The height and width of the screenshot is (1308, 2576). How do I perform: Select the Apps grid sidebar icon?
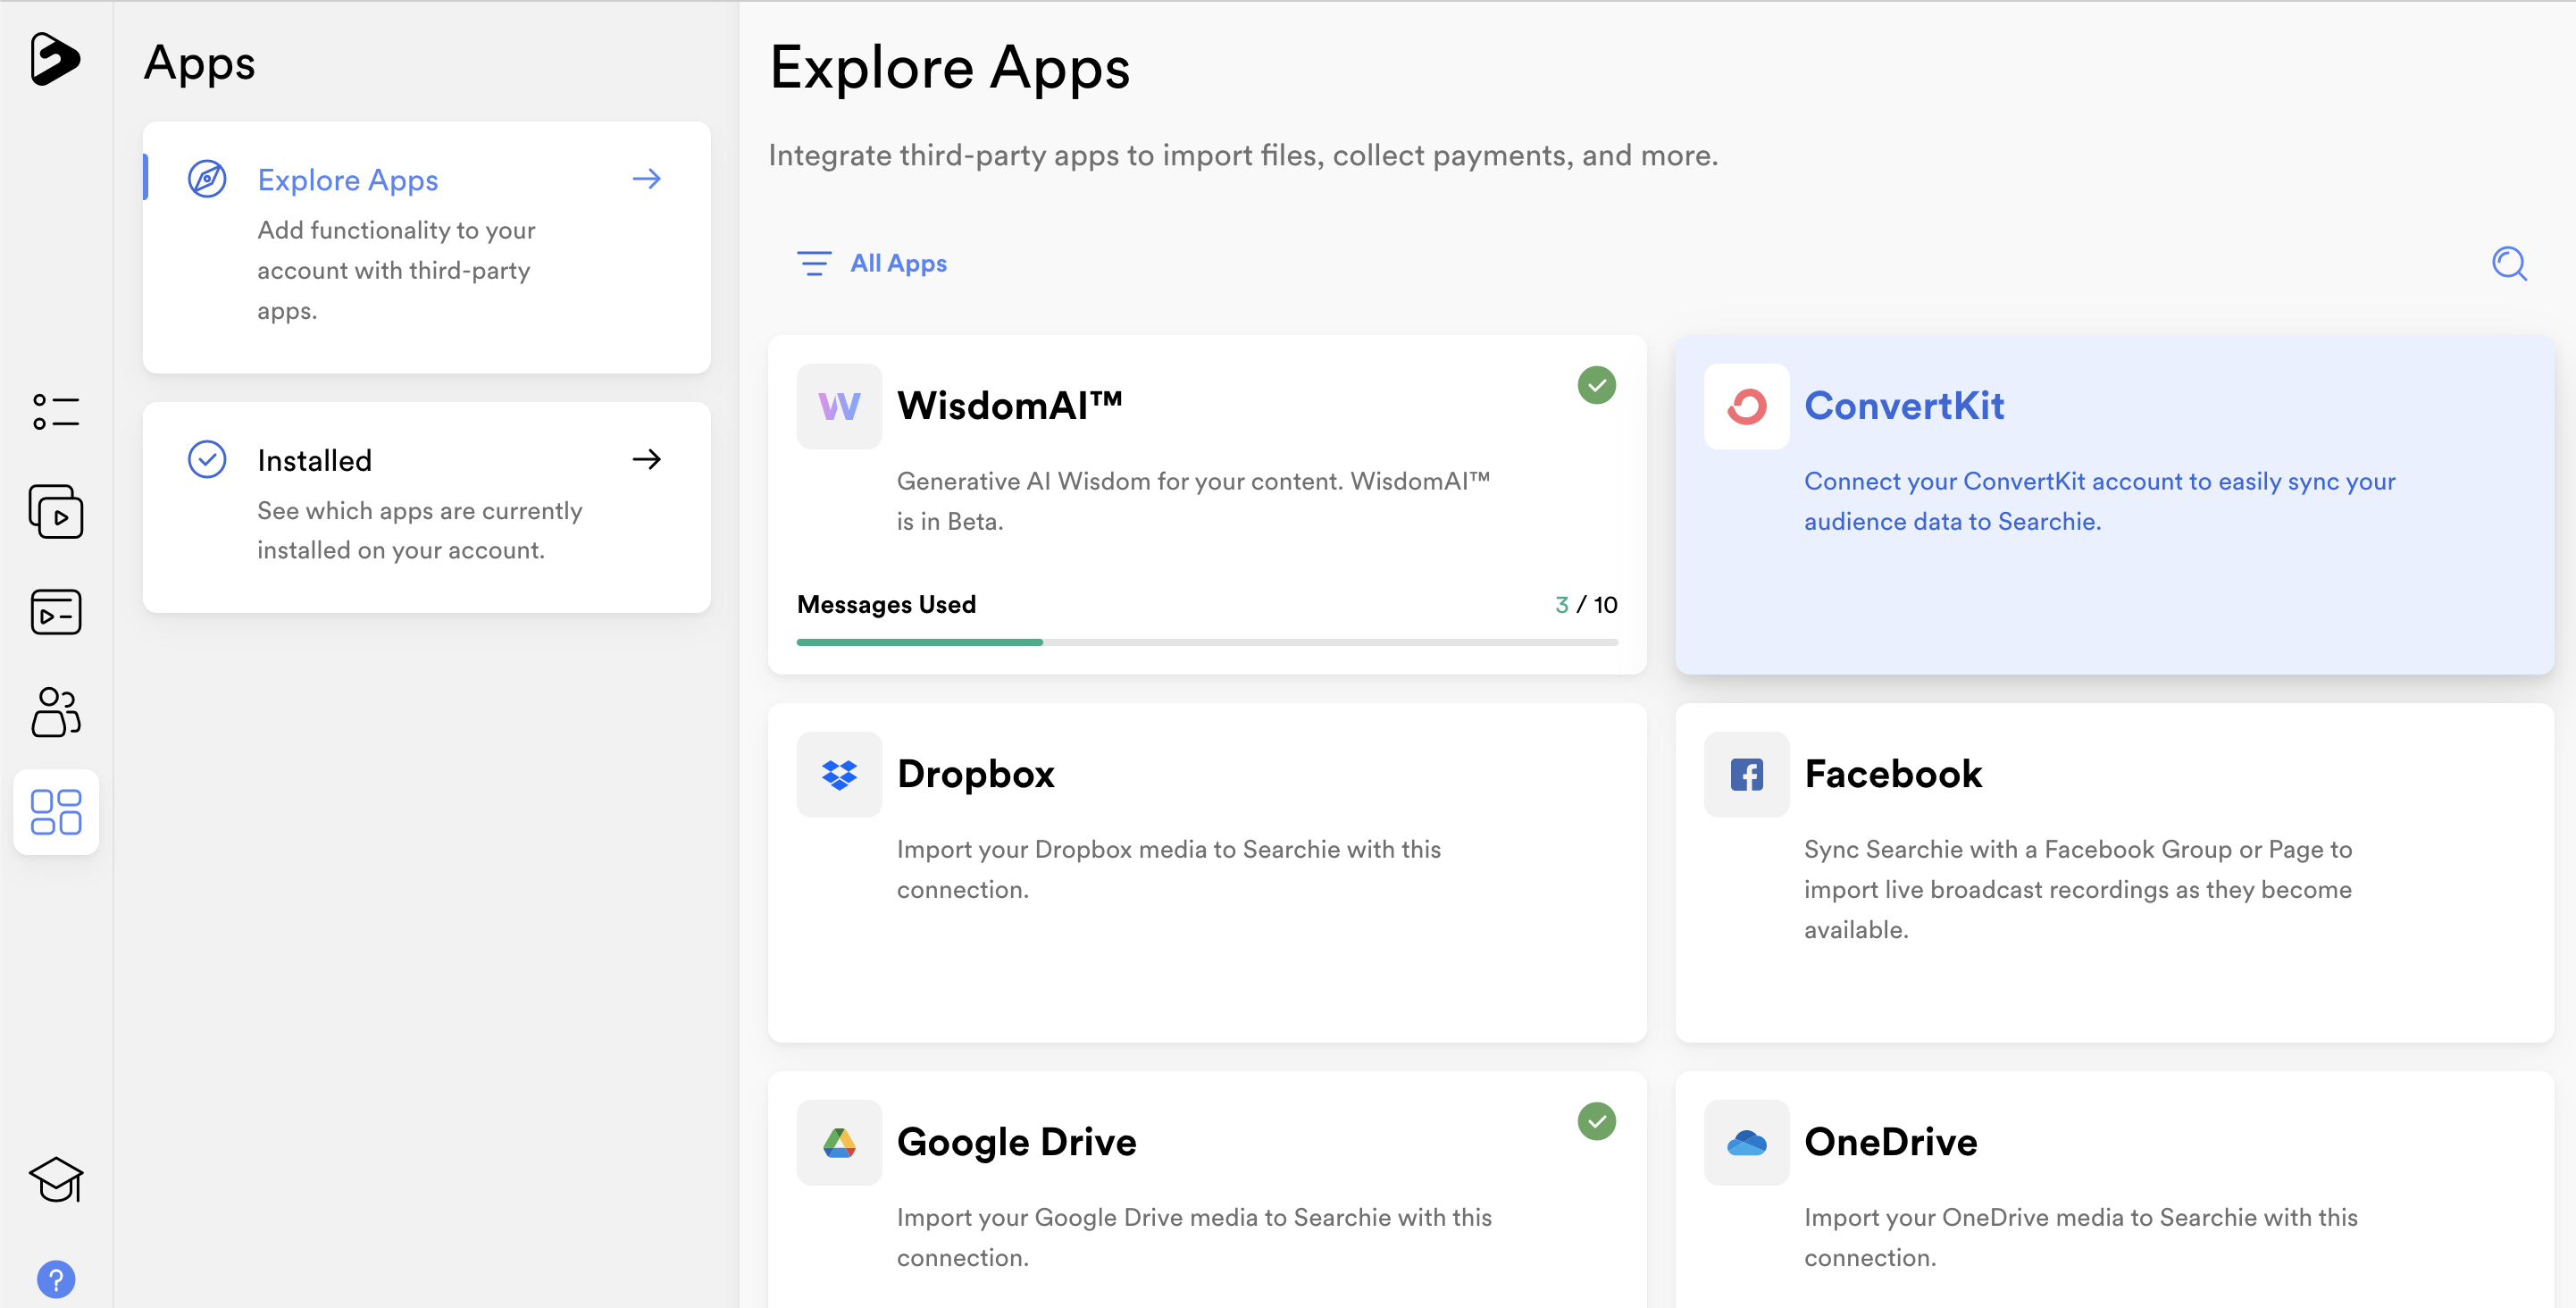tap(56, 812)
